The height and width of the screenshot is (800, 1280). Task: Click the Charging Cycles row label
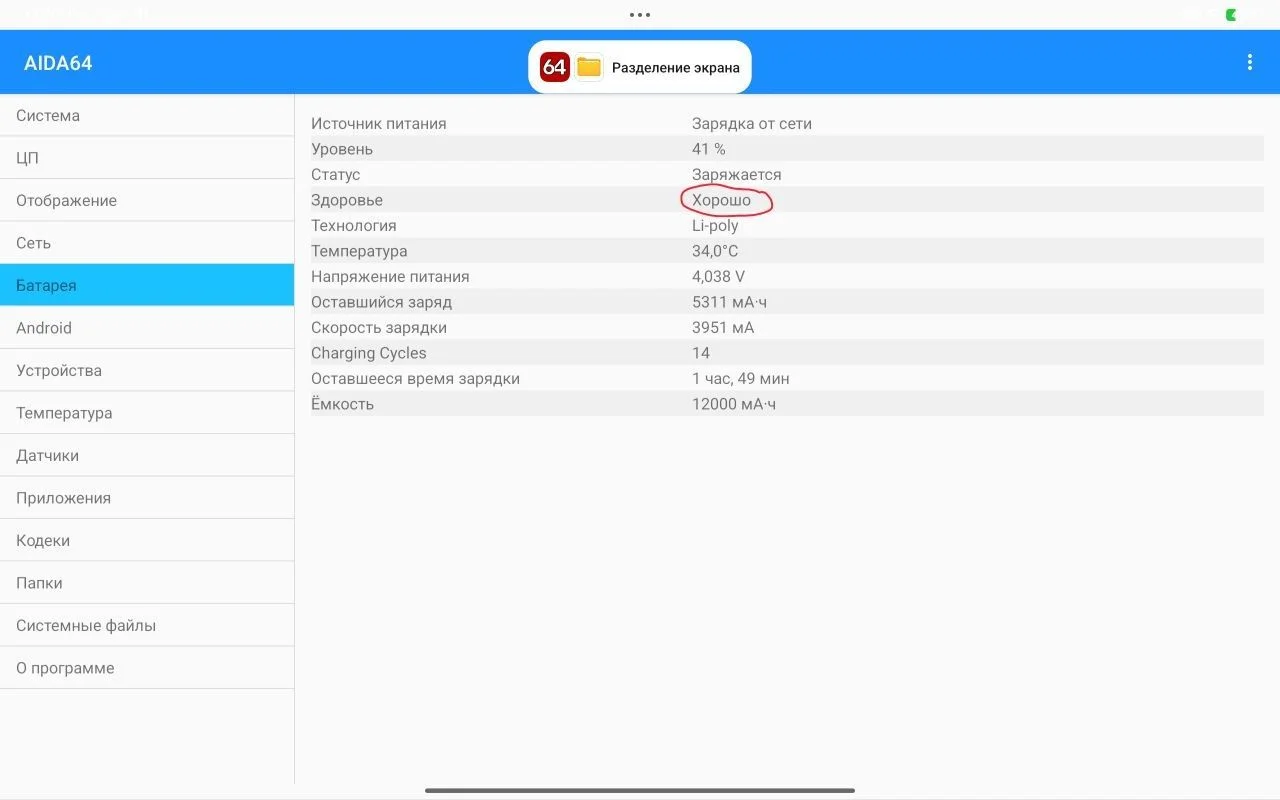pyautogui.click(x=369, y=353)
